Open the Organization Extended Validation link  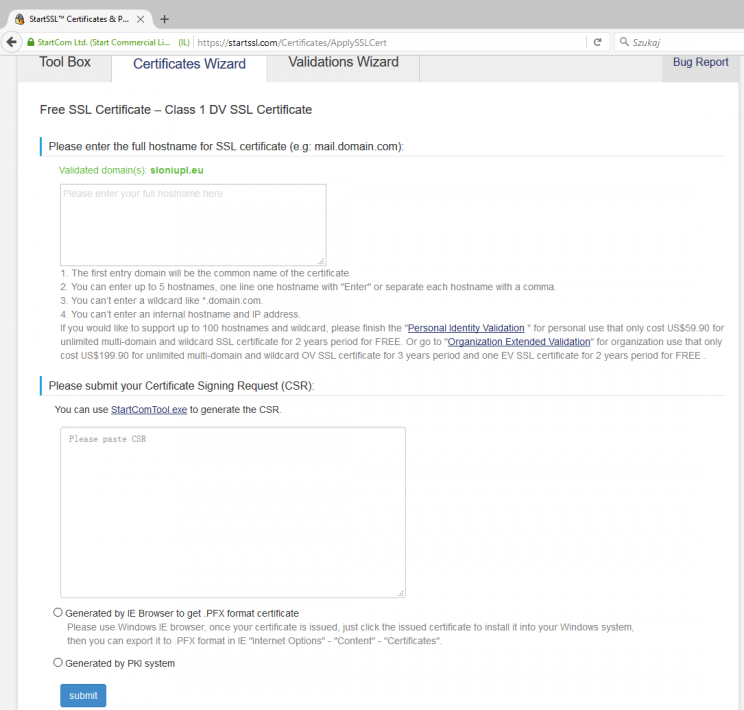pyautogui.click(x=519, y=342)
